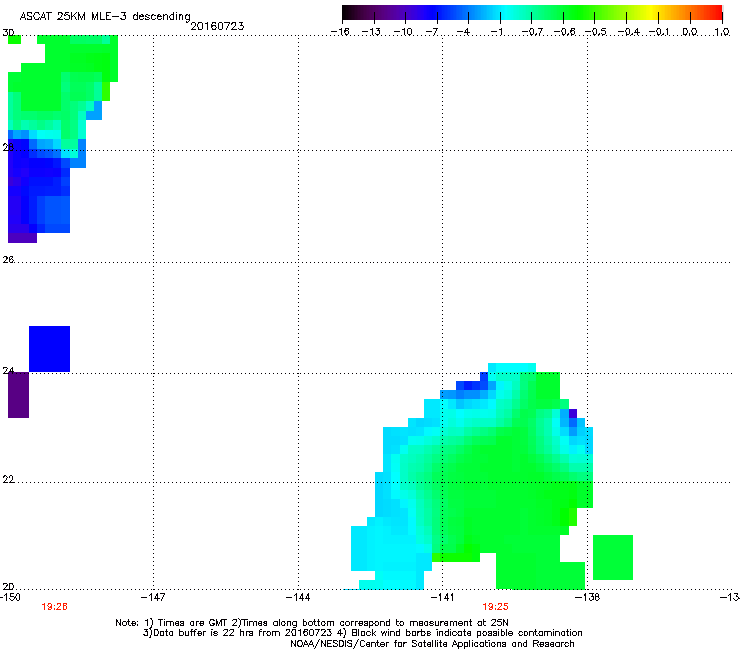The image size is (740, 650).
Task: Click the 'Data buffer is 22 hrs' note
Action: pyautogui.click(x=362, y=633)
